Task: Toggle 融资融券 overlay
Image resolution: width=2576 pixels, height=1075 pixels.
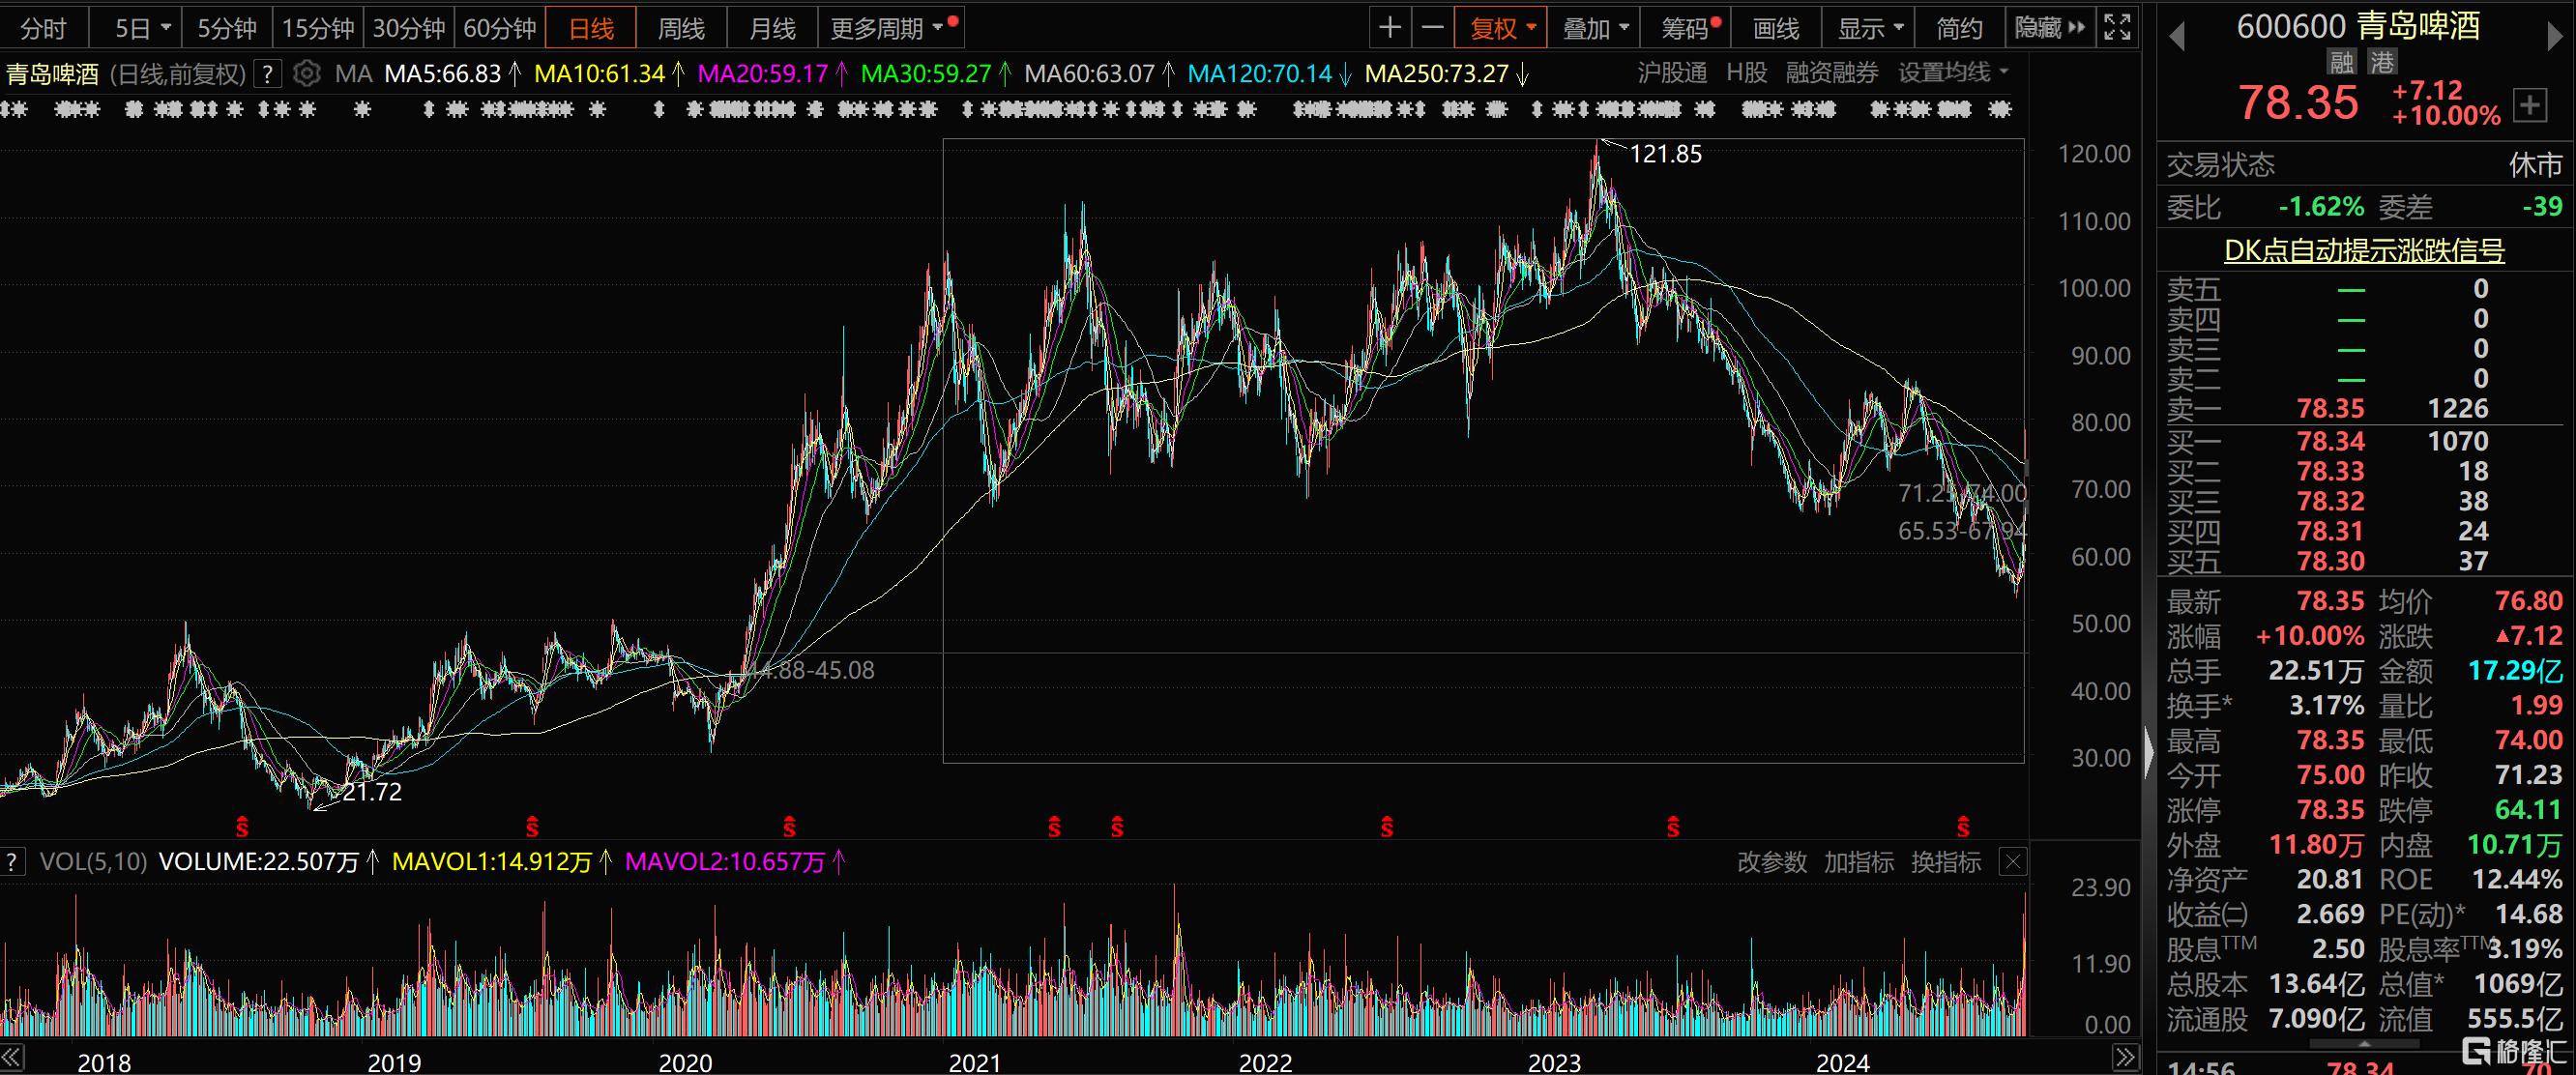Action: (x=1832, y=73)
